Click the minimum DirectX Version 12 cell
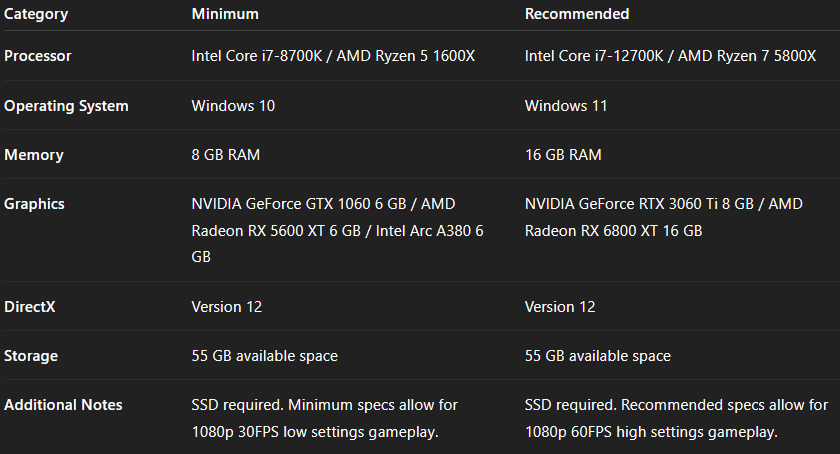 [x=227, y=306]
